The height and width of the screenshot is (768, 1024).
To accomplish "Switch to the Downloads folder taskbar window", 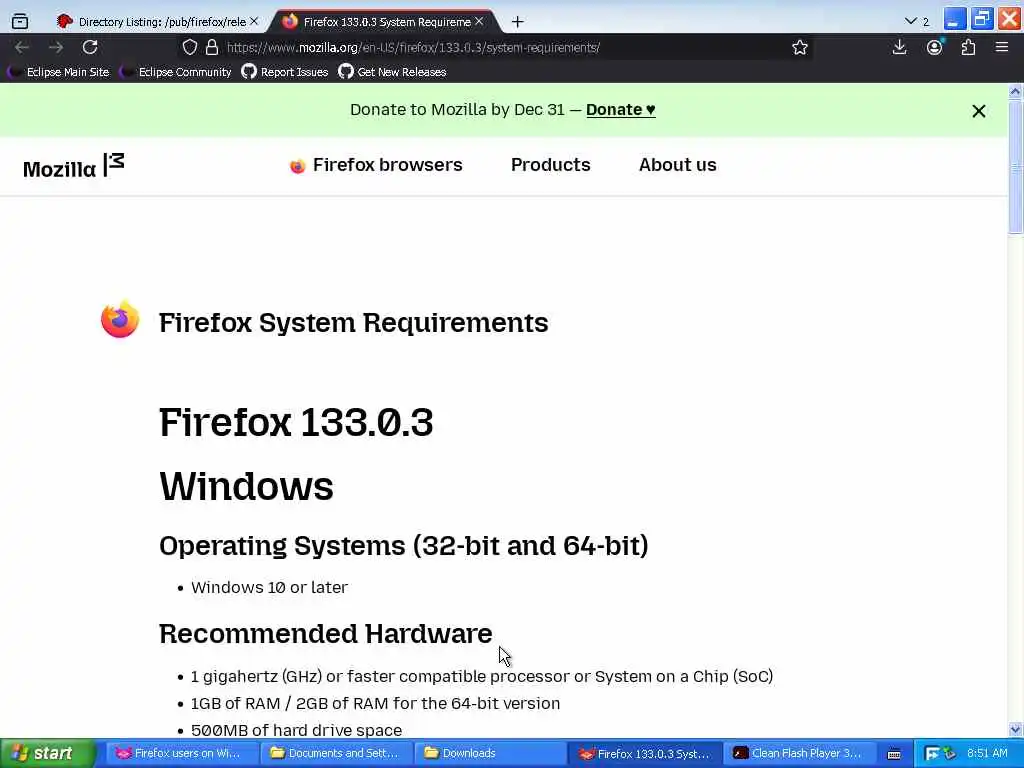I will click(x=490, y=754).
